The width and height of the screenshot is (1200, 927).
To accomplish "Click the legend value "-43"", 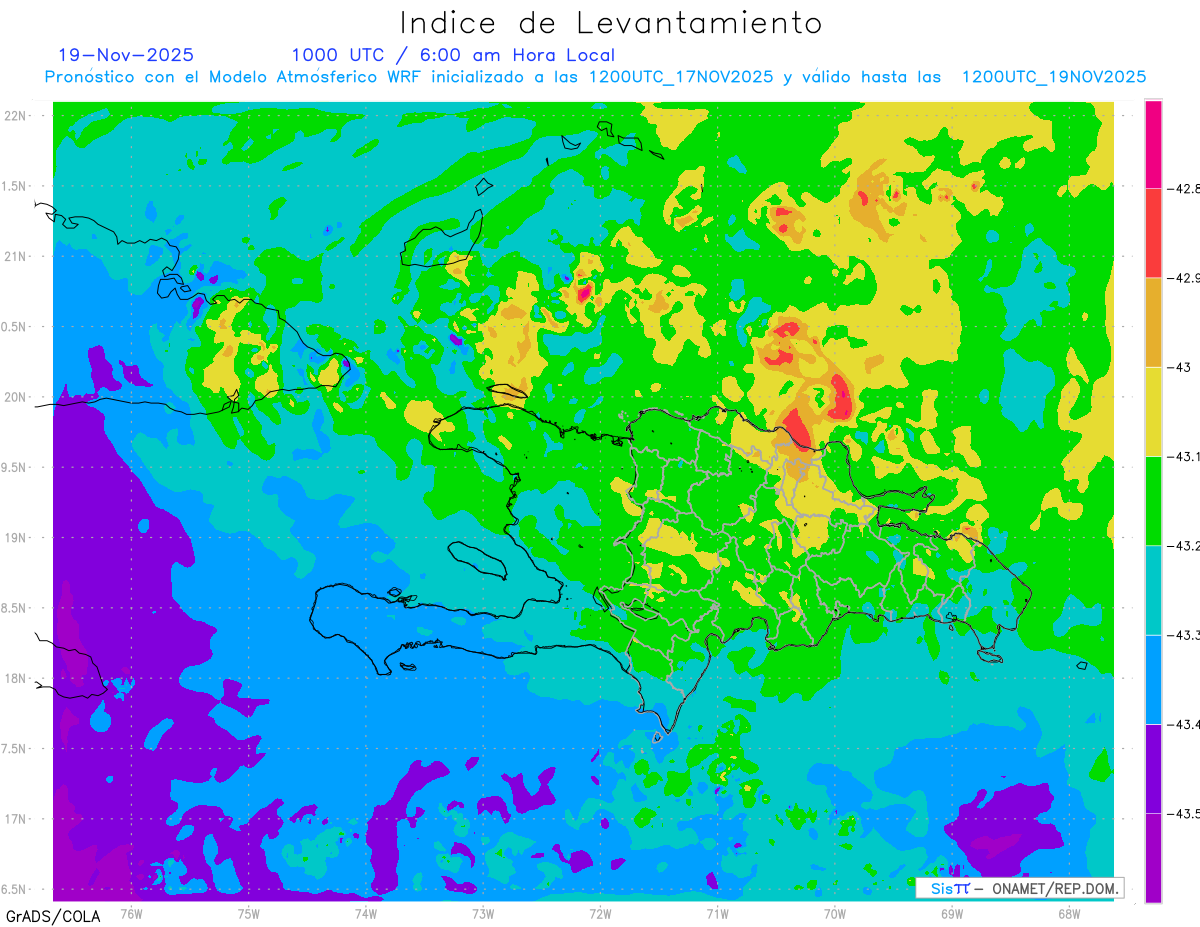I will tap(1178, 367).
